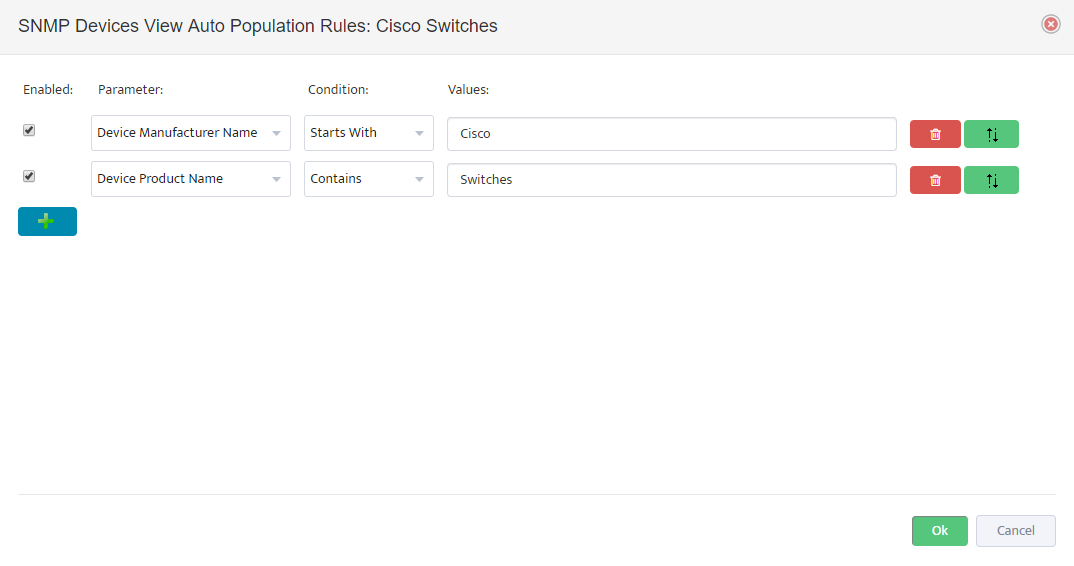
Task: Edit the Switches value field
Action: (672, 180)
